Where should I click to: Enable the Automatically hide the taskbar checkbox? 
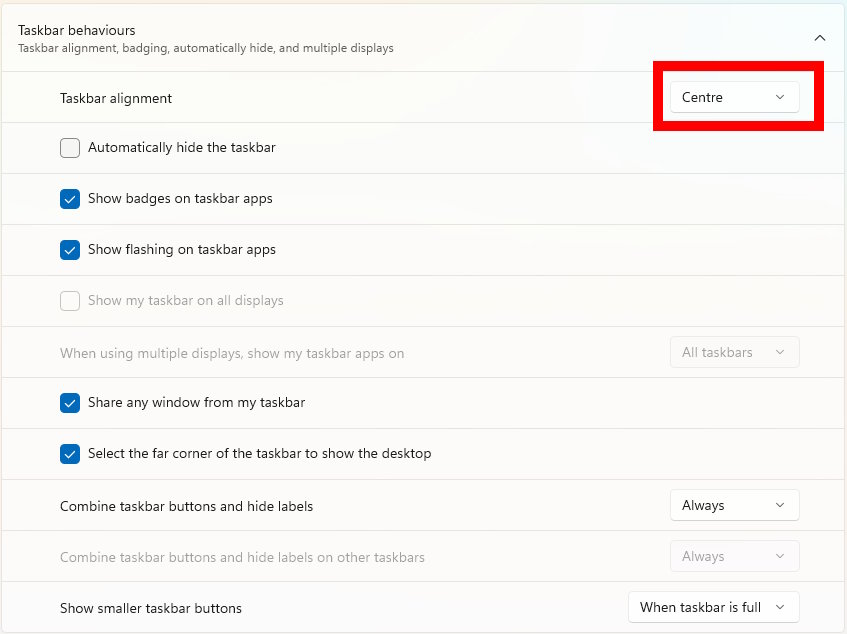70,148
